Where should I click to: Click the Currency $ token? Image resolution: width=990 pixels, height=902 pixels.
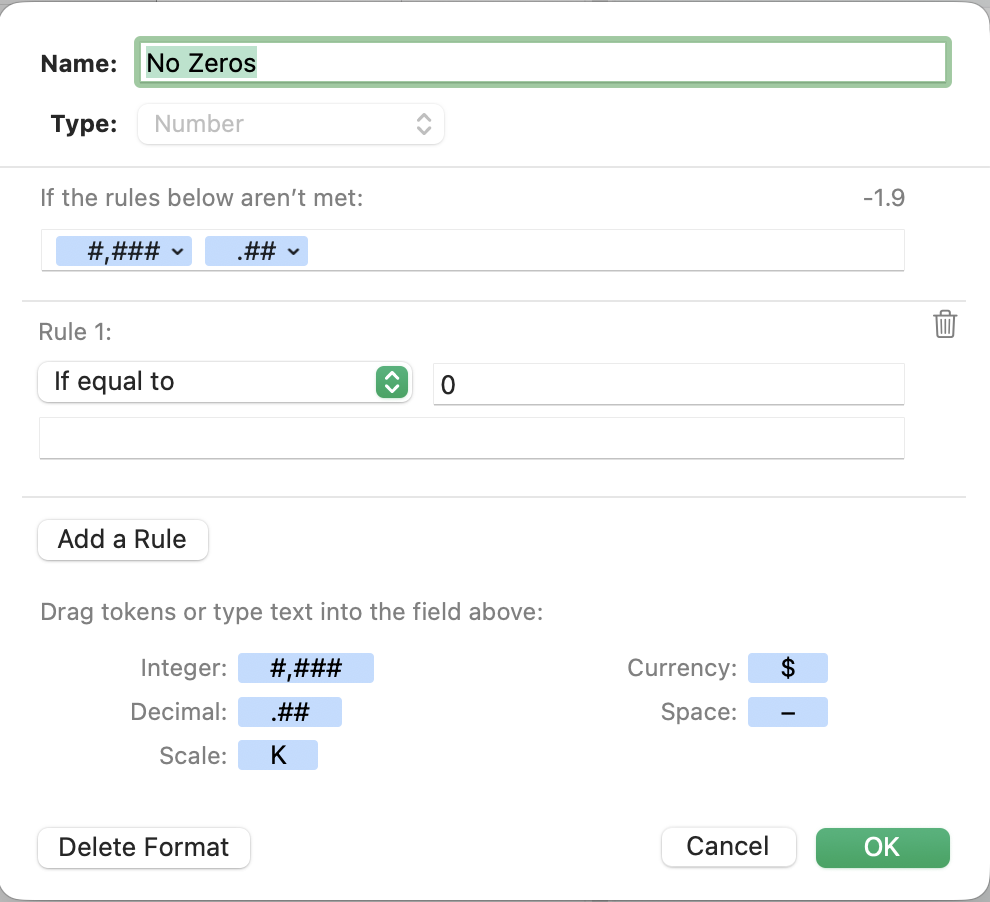pos(787,668)
